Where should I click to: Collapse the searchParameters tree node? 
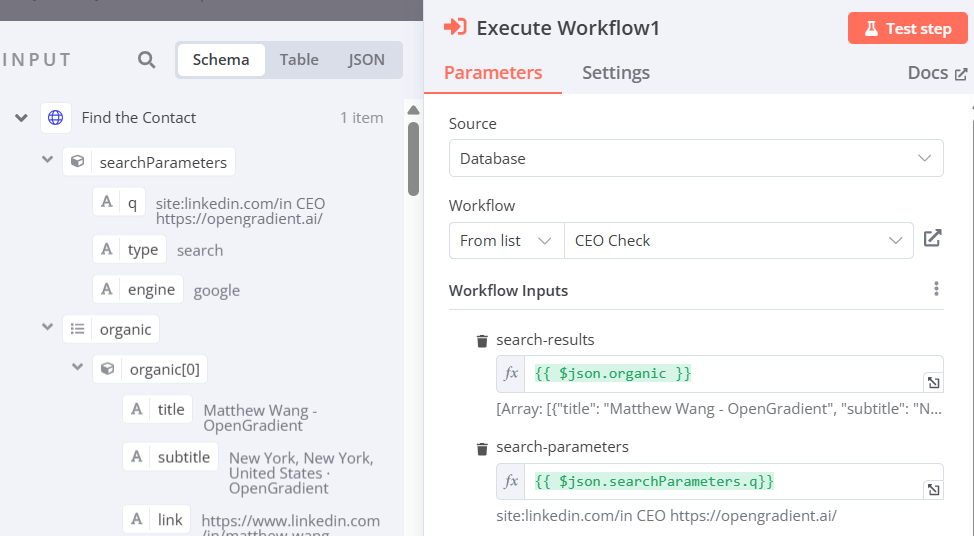click(47, 161)
